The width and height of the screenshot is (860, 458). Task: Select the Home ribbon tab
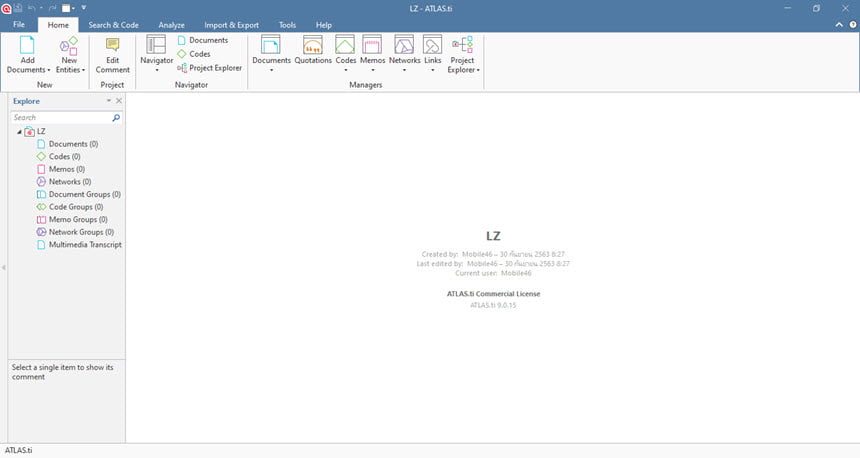point(58,25)
